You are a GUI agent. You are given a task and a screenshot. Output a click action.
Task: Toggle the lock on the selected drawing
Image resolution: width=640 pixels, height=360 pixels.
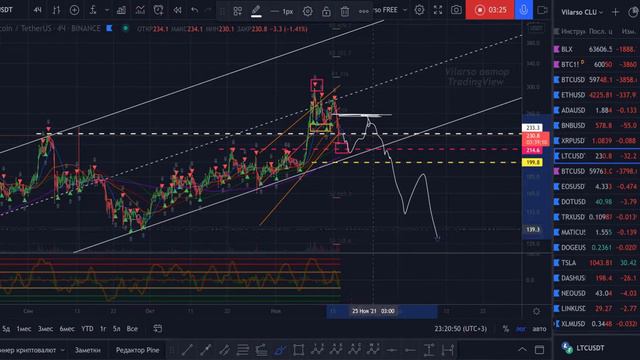pos(326,11)
